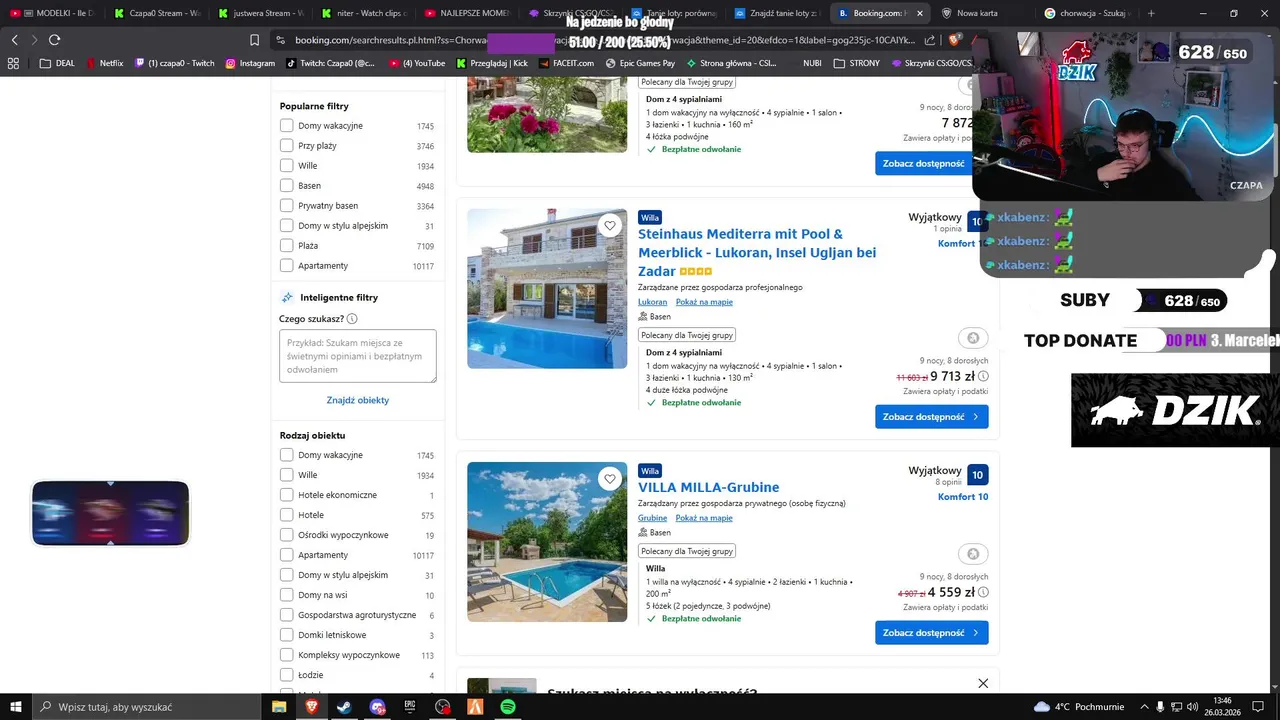1280x720 pixels.
Task: Click info icon beside Czego szukasz
Action: 352,319
